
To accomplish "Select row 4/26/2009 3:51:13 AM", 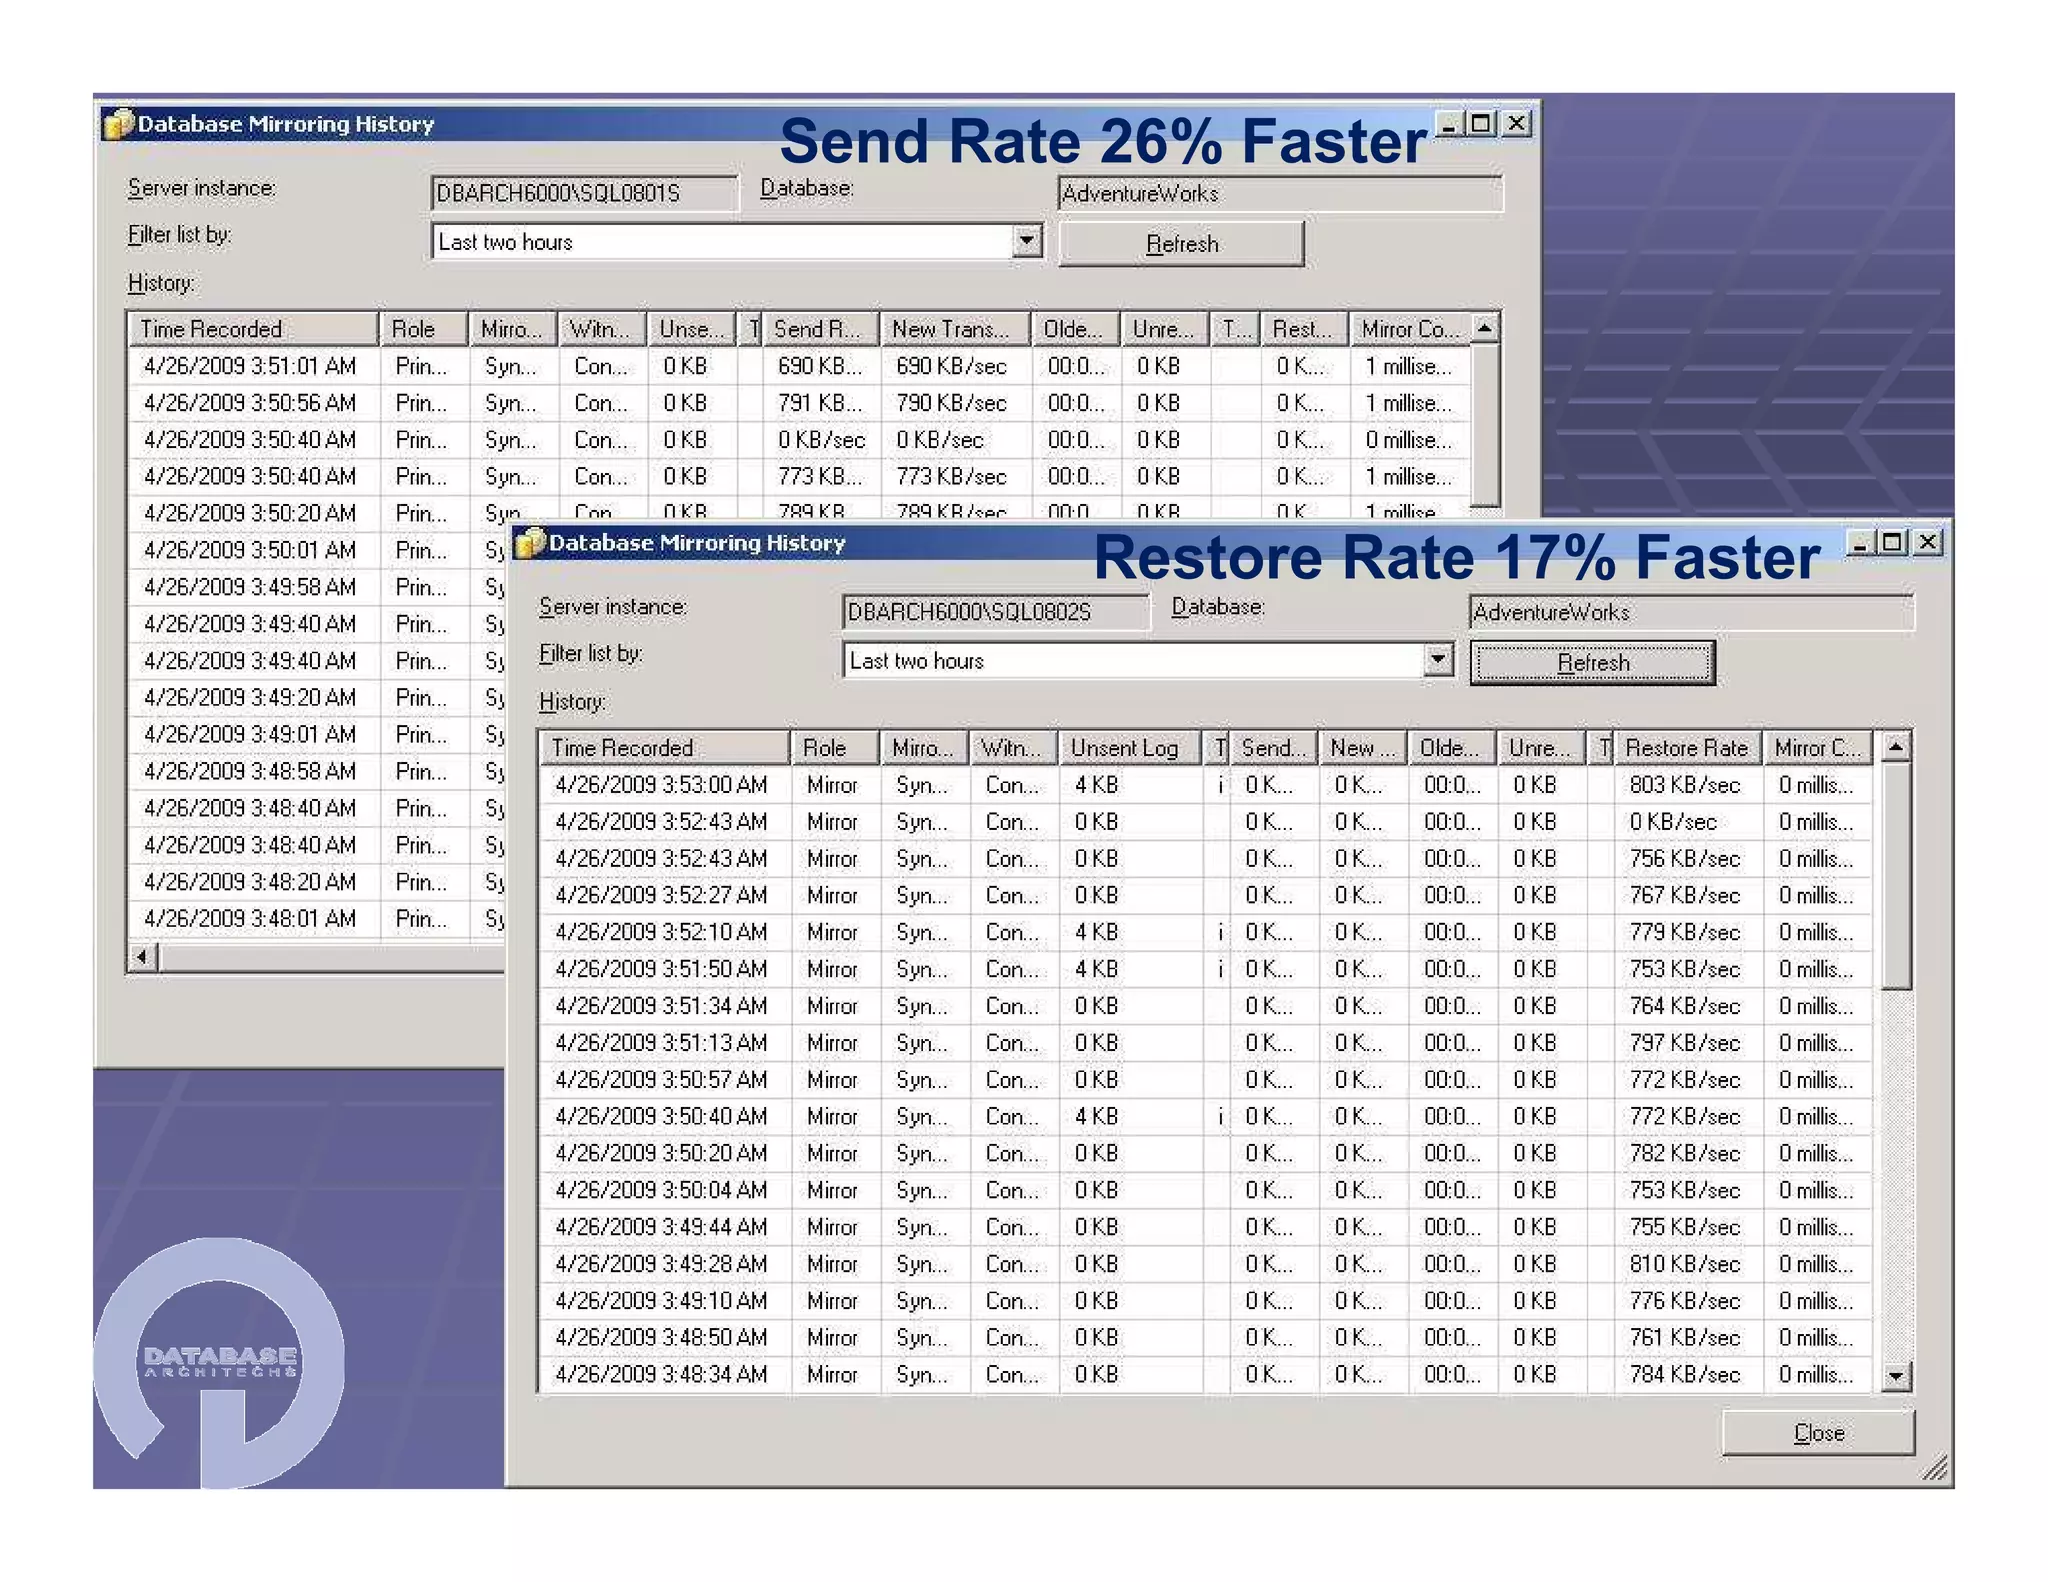I will tap(1205, 1043).
